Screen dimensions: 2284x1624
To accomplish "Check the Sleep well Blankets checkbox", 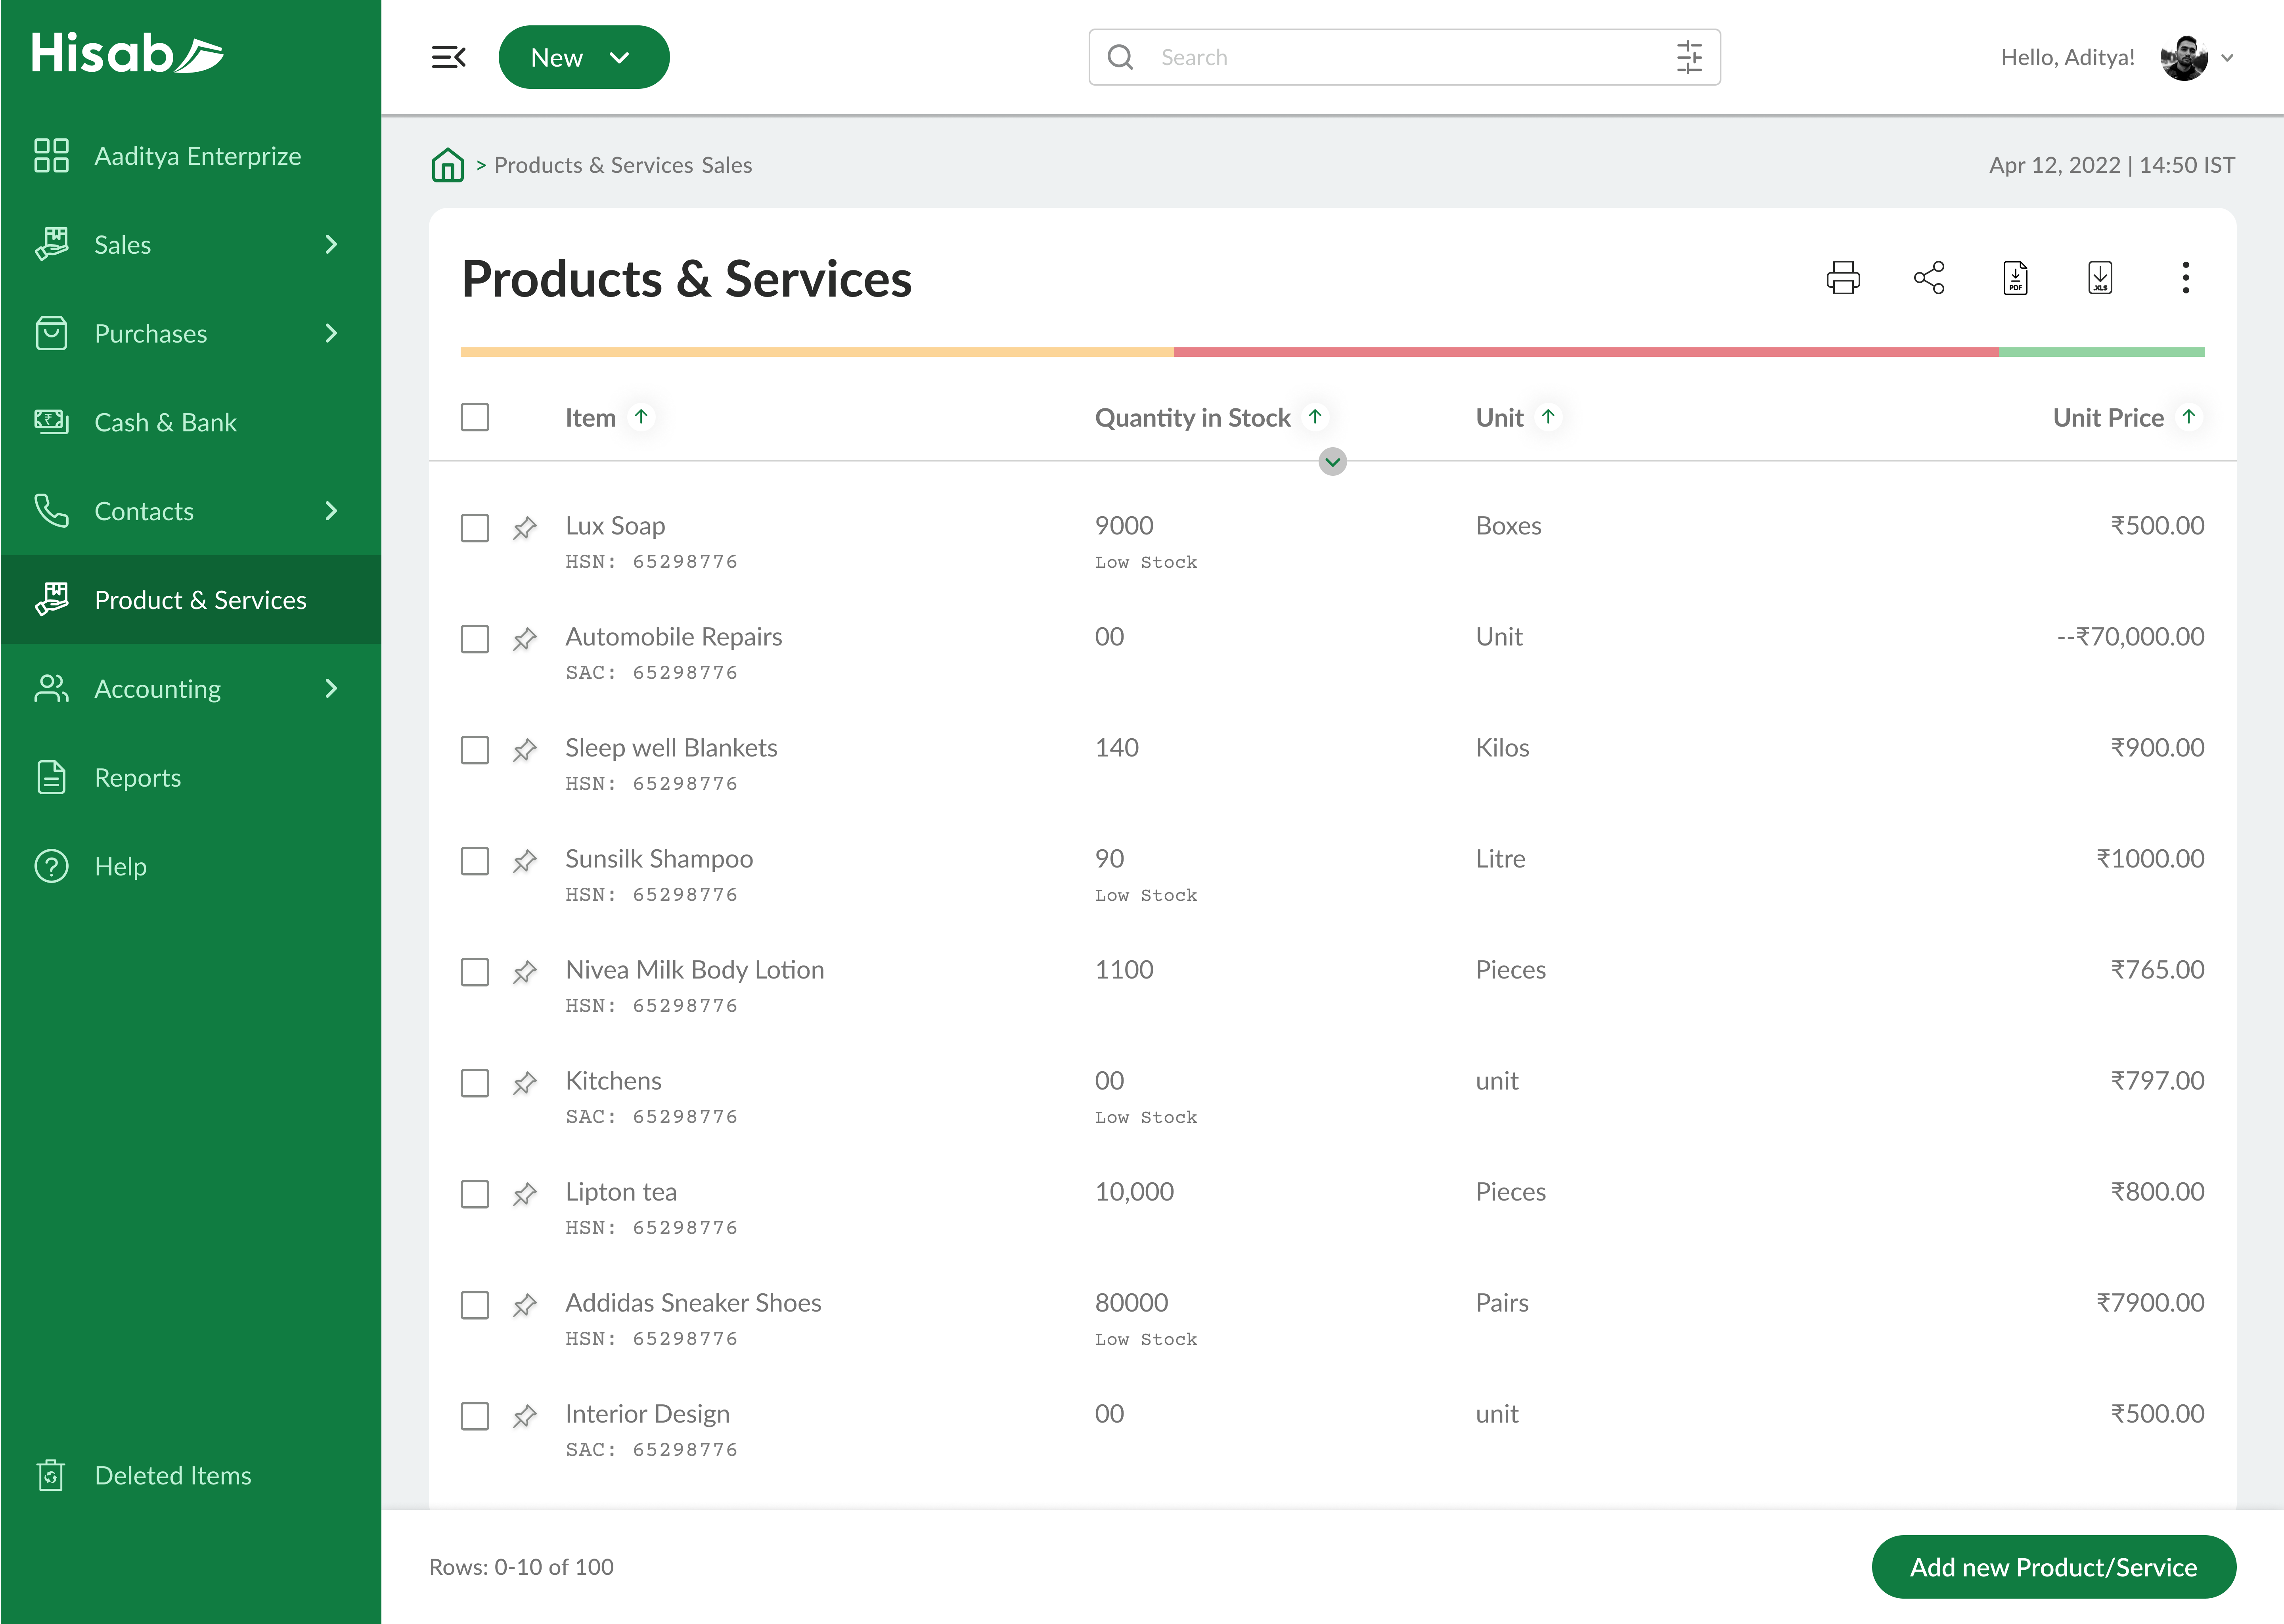I will click(475, 750).
